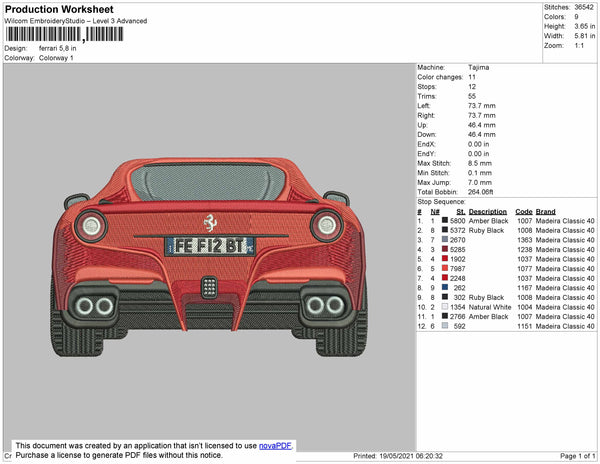600x464 pixels.
Task: Click the 'Stop Sequence:' label
Action: coord(441,202)
